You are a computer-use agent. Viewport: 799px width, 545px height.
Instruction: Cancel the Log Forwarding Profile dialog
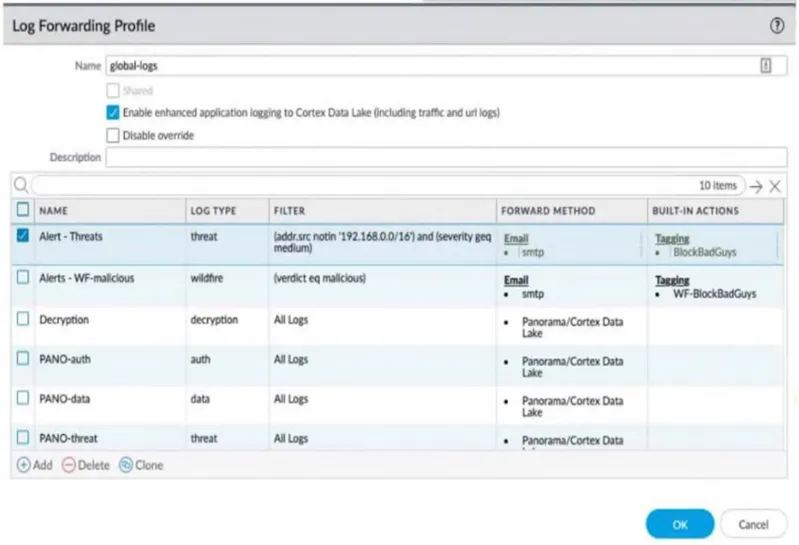[753, 524]
